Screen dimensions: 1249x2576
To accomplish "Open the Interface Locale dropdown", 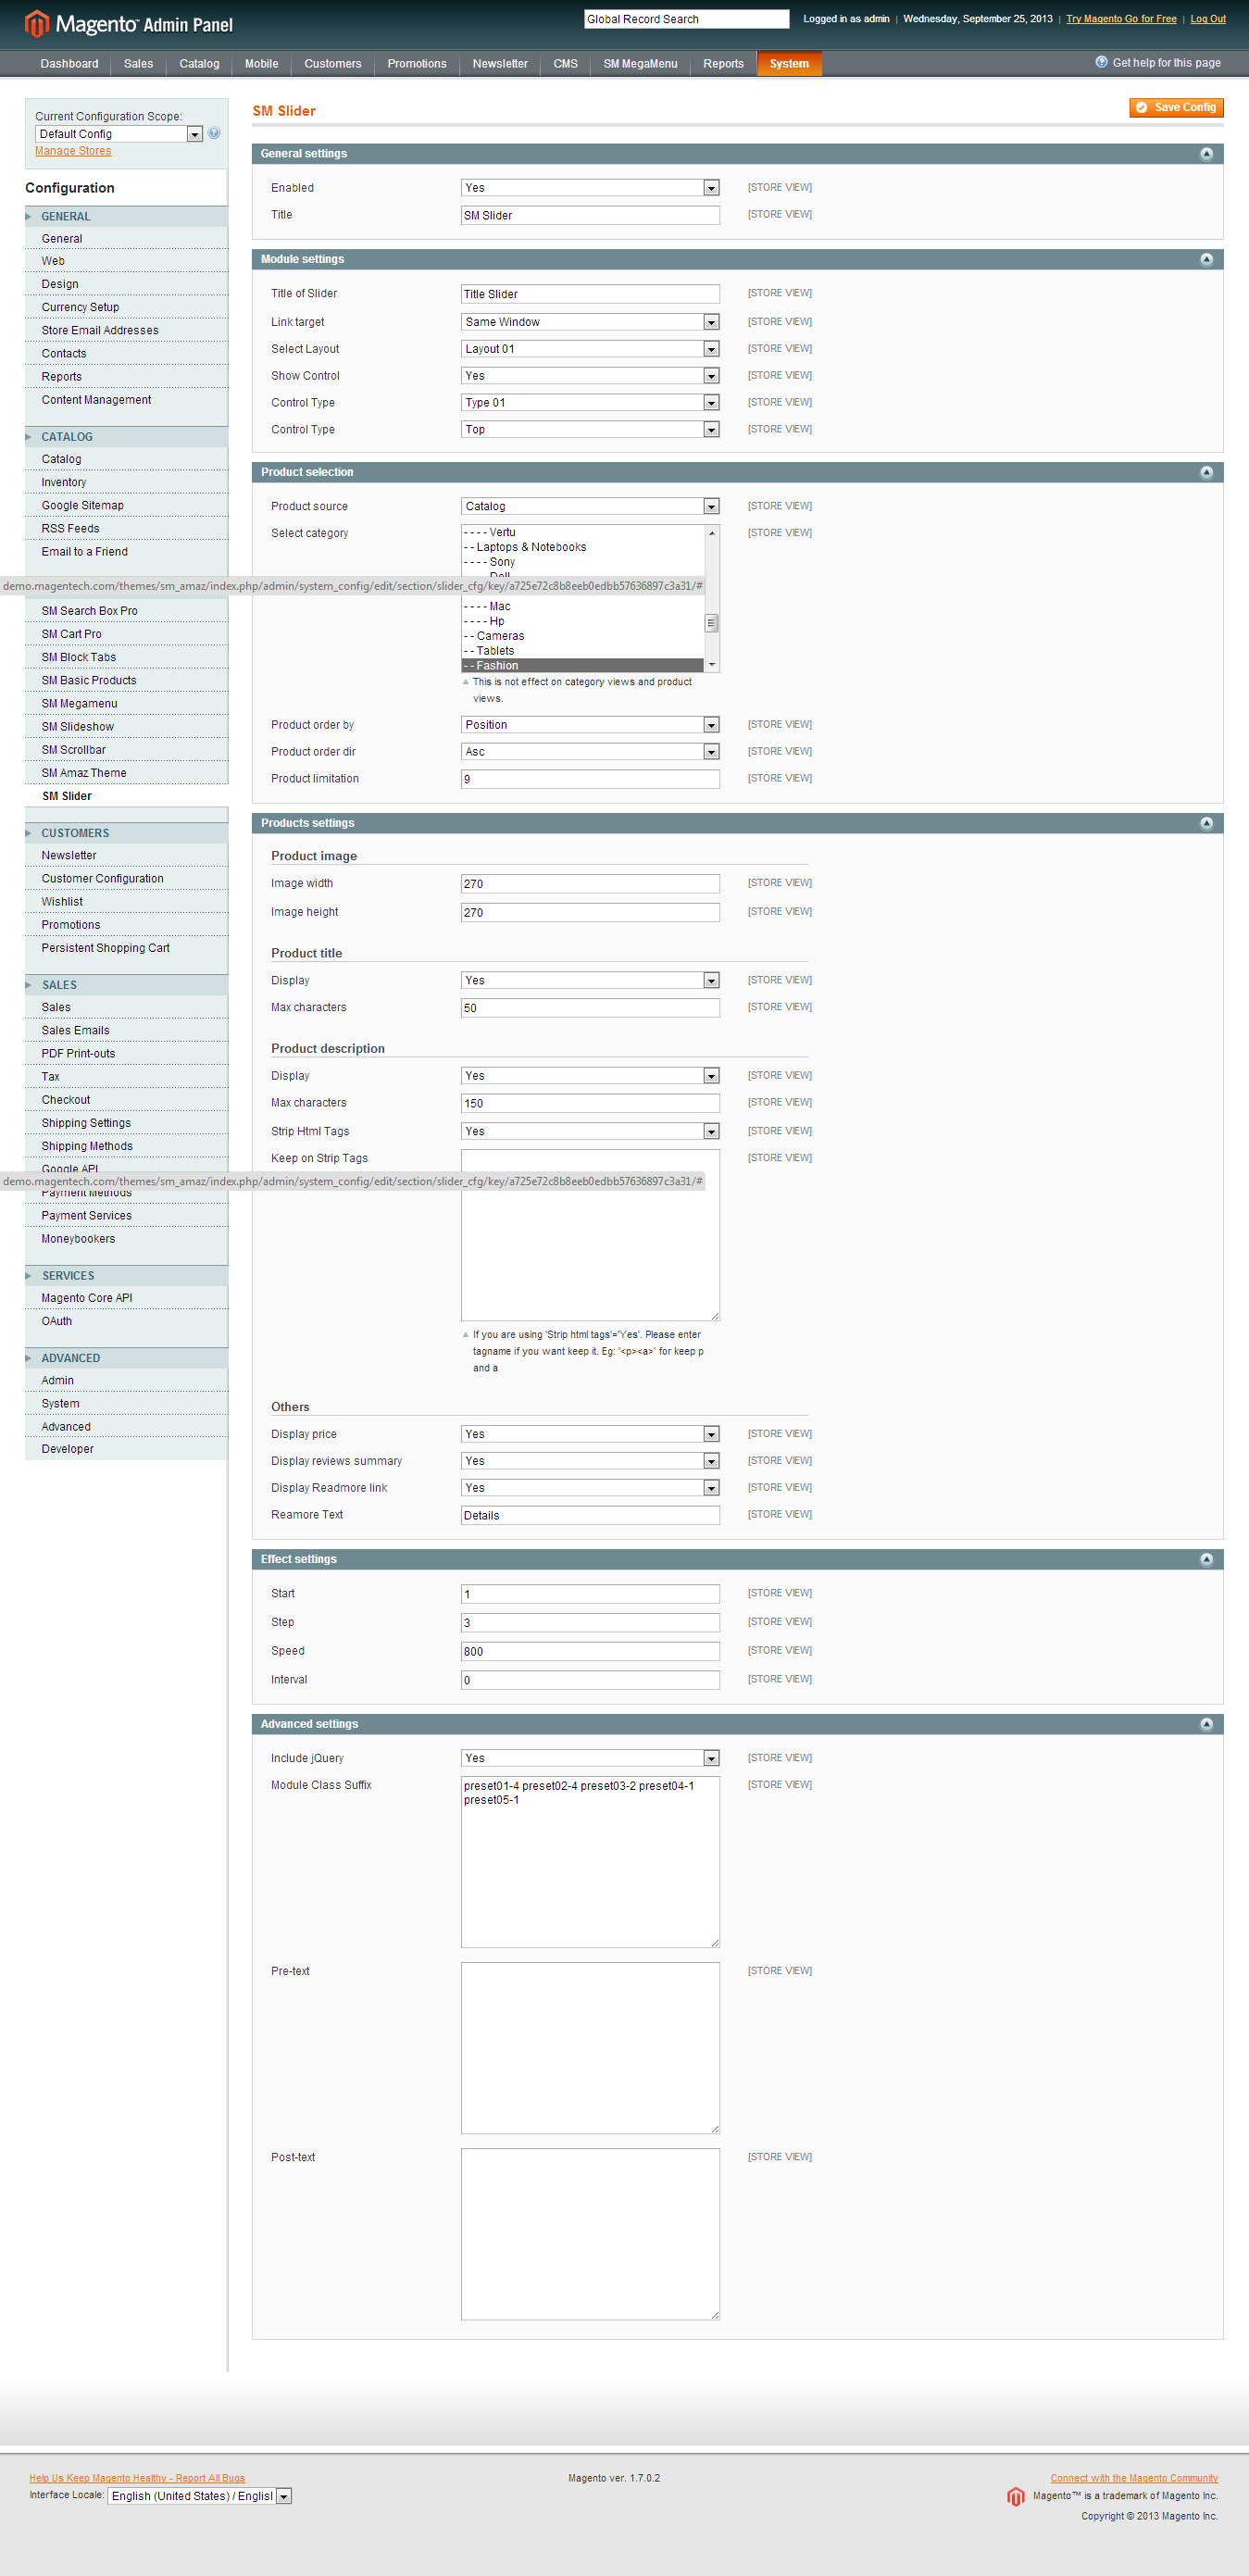I will point(199,2496).
